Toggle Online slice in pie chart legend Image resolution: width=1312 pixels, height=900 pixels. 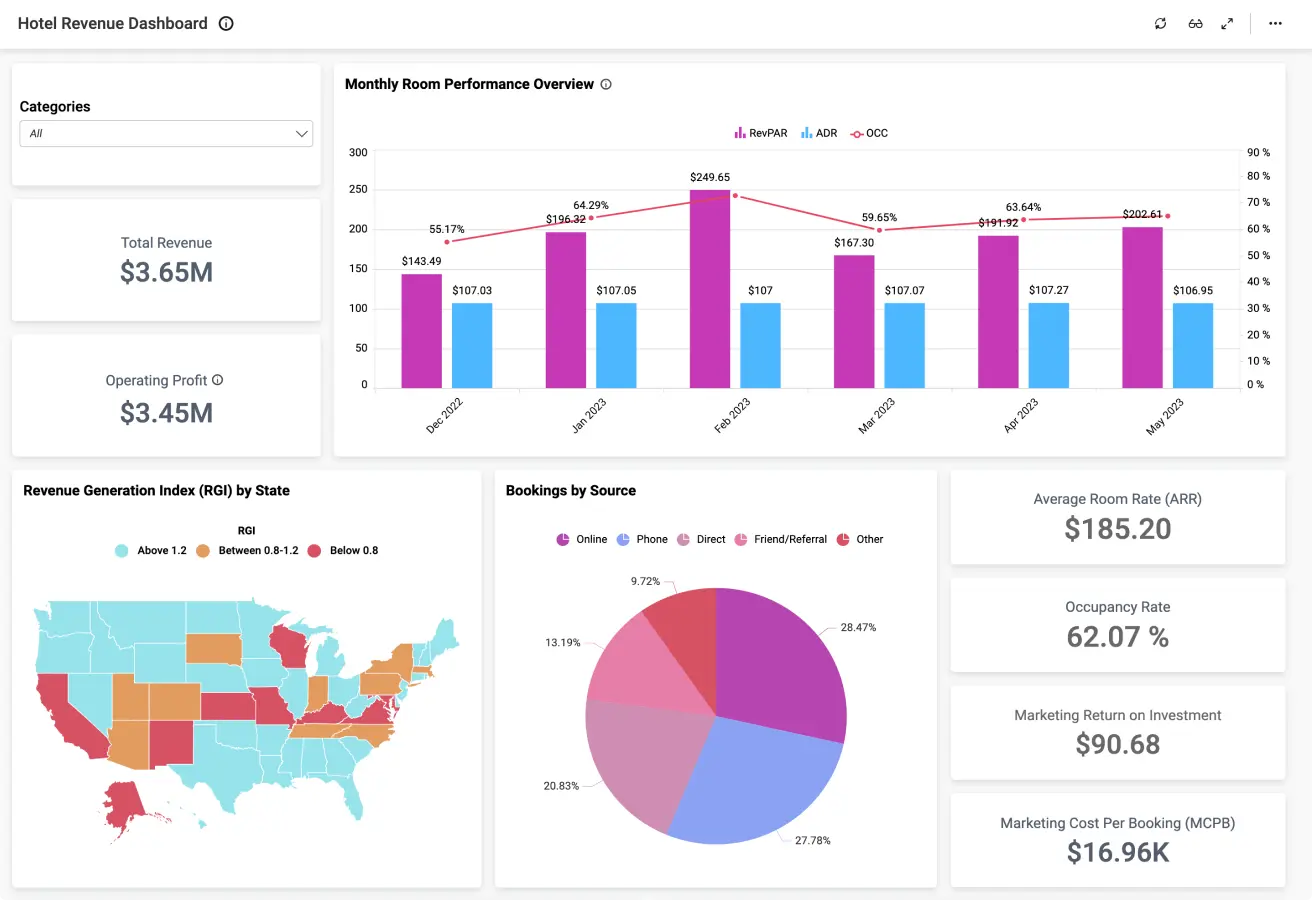click(581, 539)
